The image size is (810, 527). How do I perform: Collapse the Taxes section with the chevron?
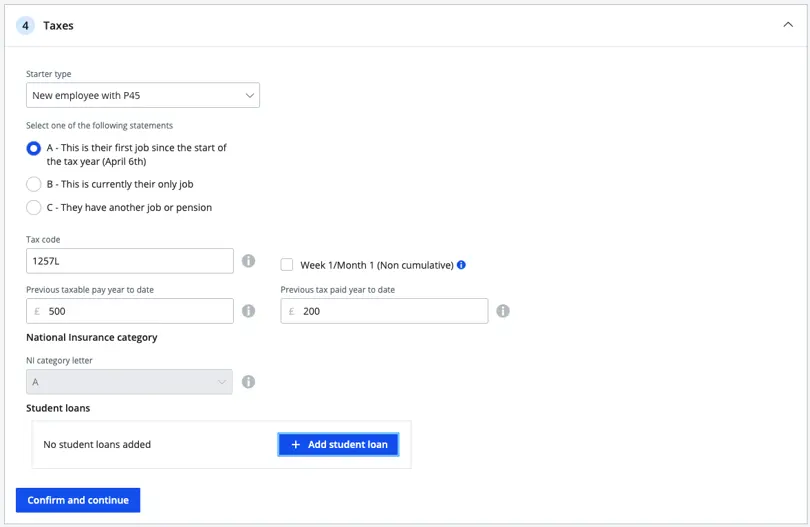787,25
